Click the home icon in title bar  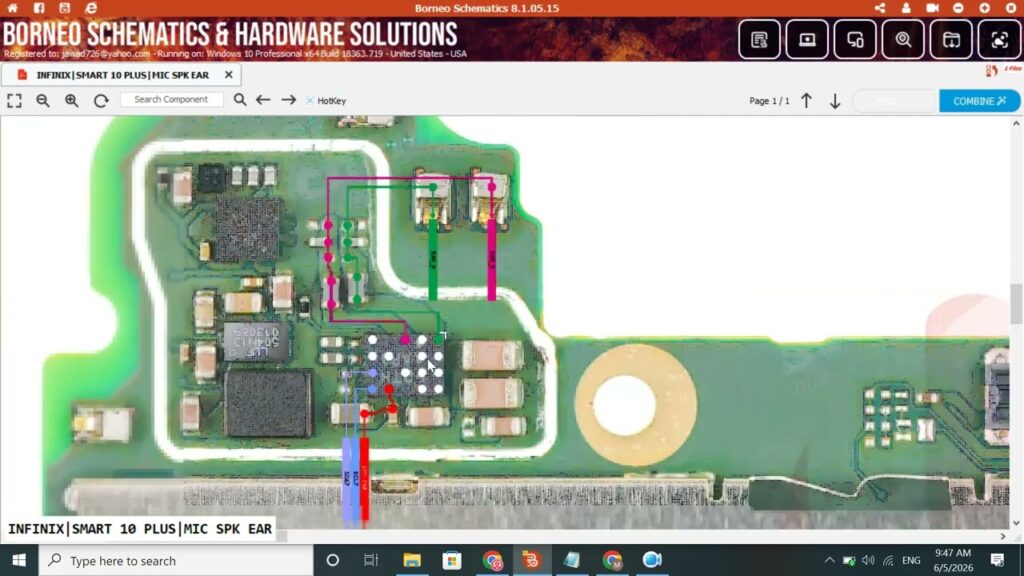click(x=12, y=8)
